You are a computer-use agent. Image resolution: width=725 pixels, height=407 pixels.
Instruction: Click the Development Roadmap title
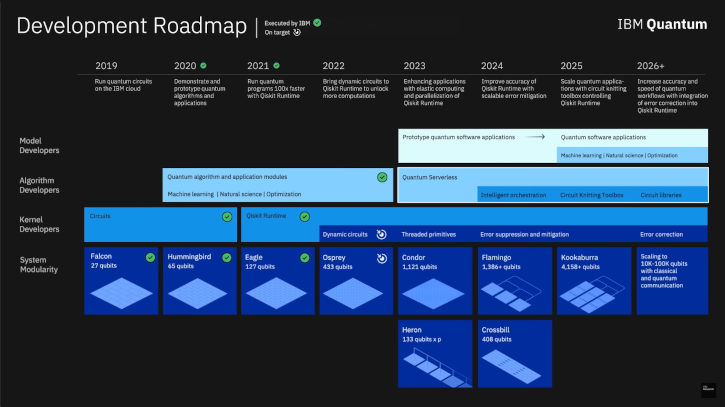tap(132, 26)
